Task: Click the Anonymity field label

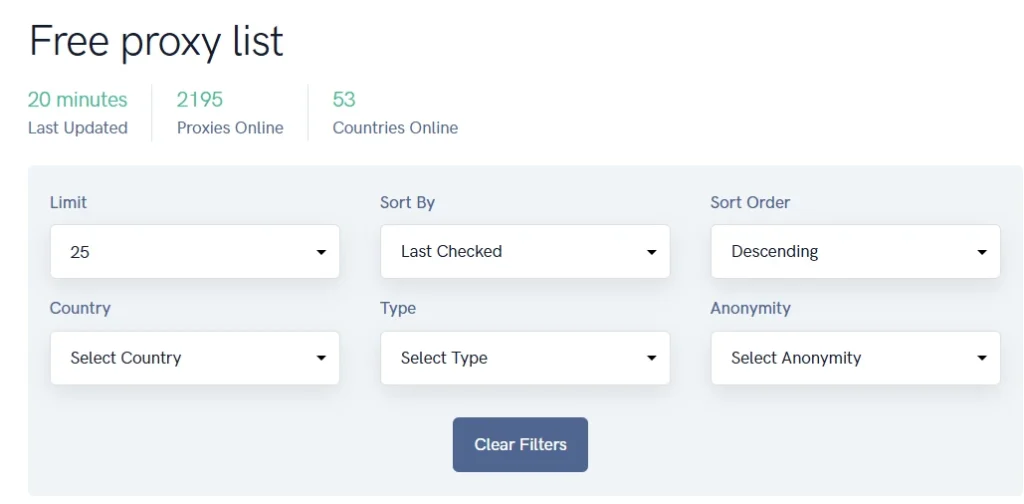Action: pyautogui.click(x=750, y=308)
